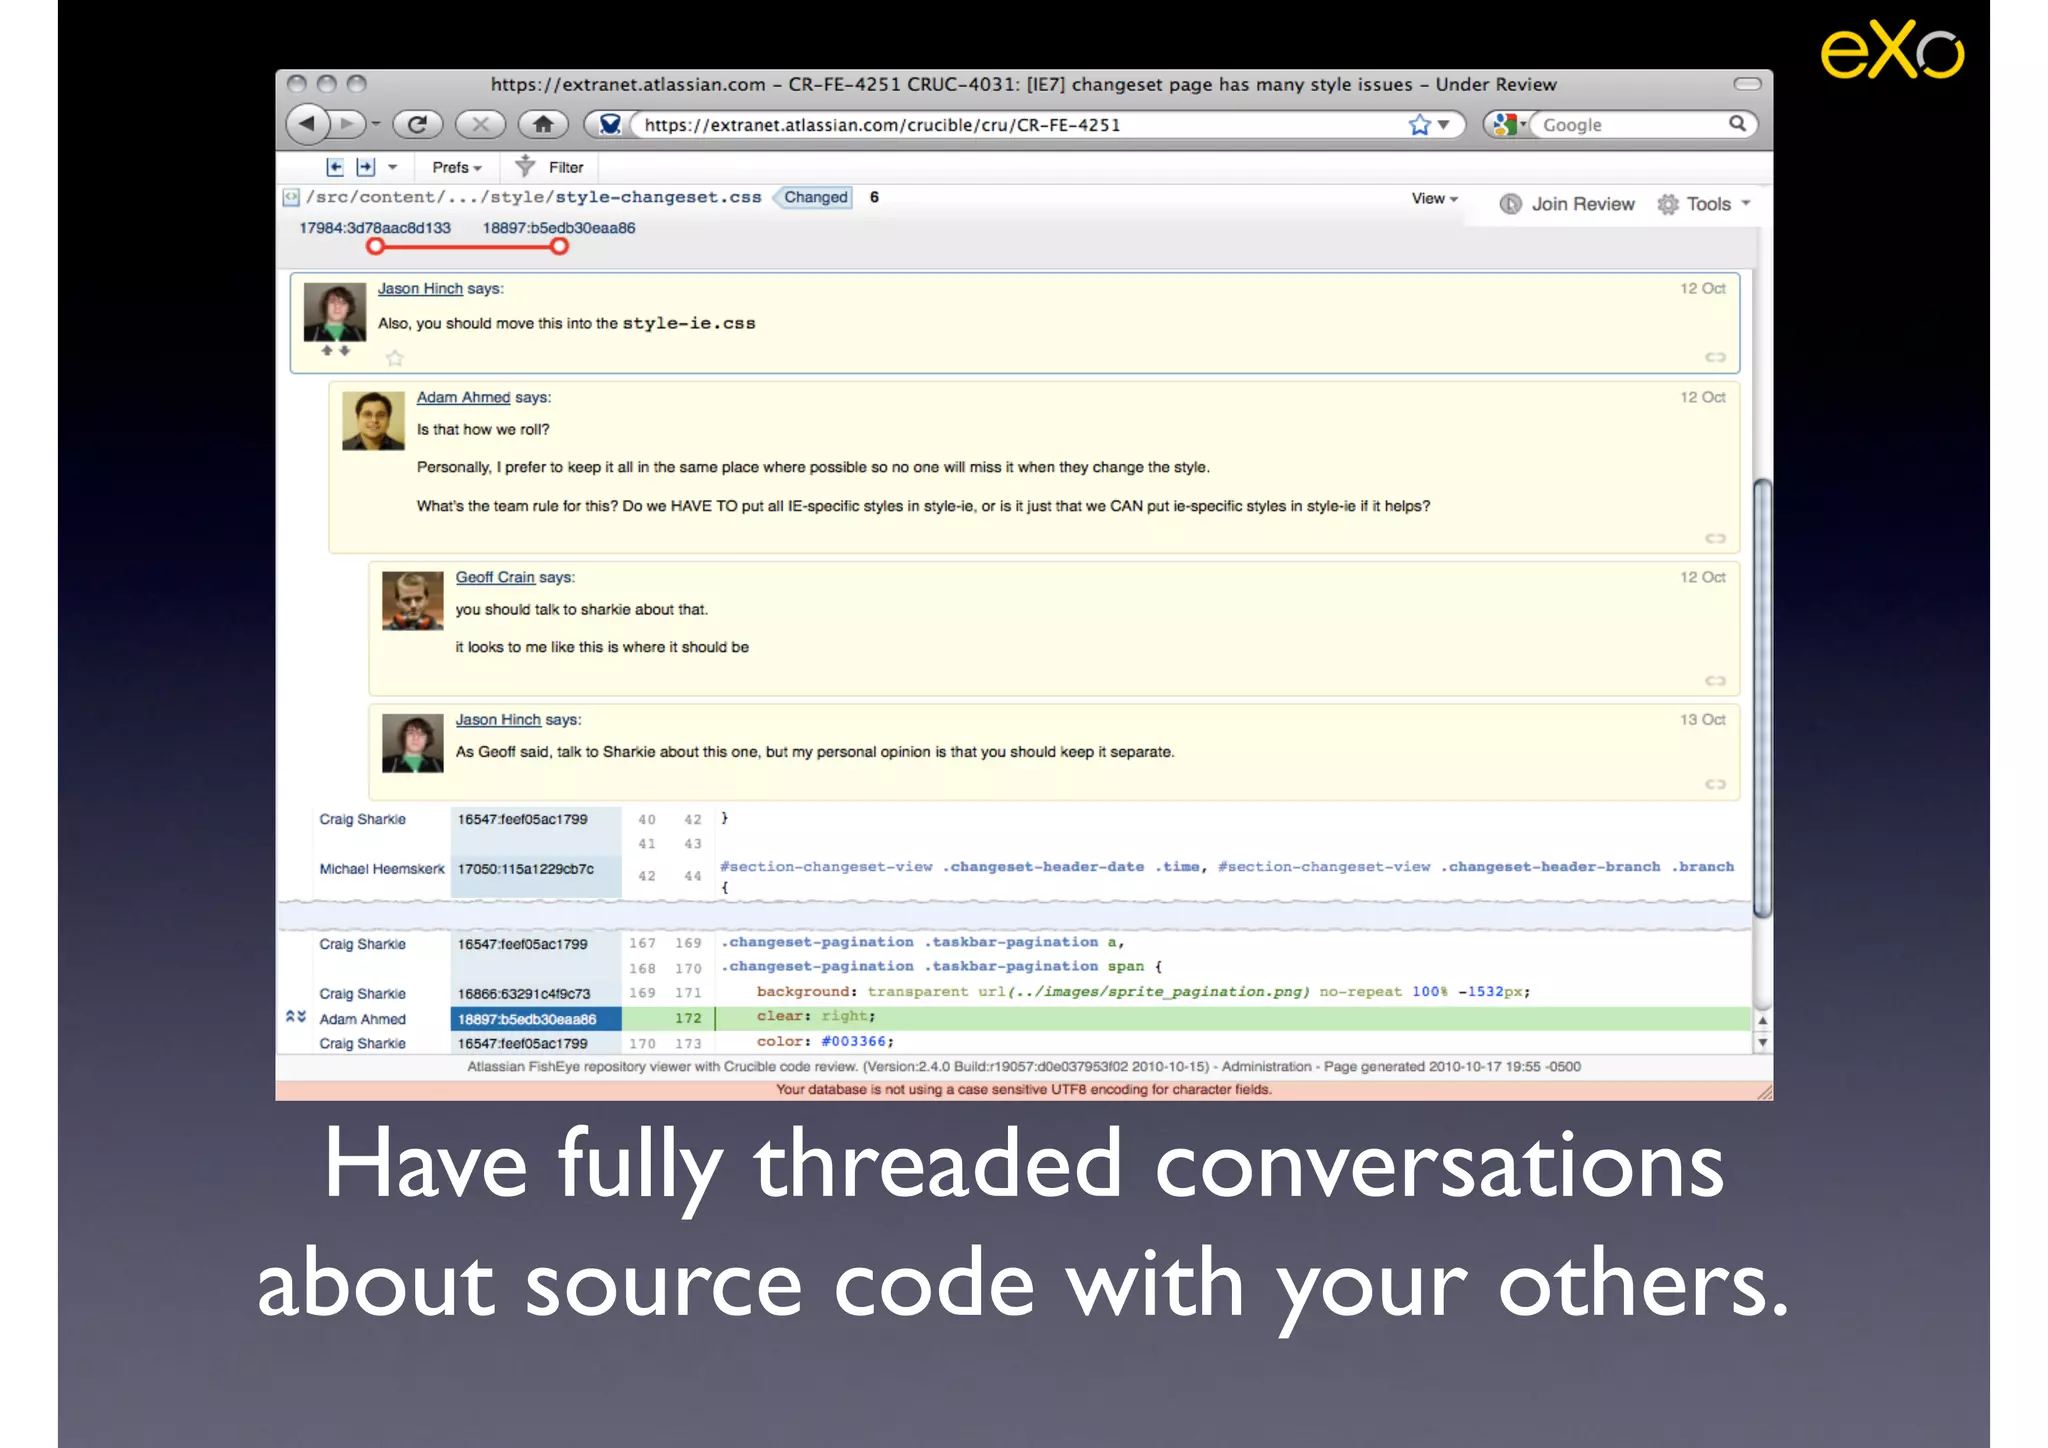Star Jason Hinch's first comment
Viewport: 2048px width, 1448px height.
(395, 358)
